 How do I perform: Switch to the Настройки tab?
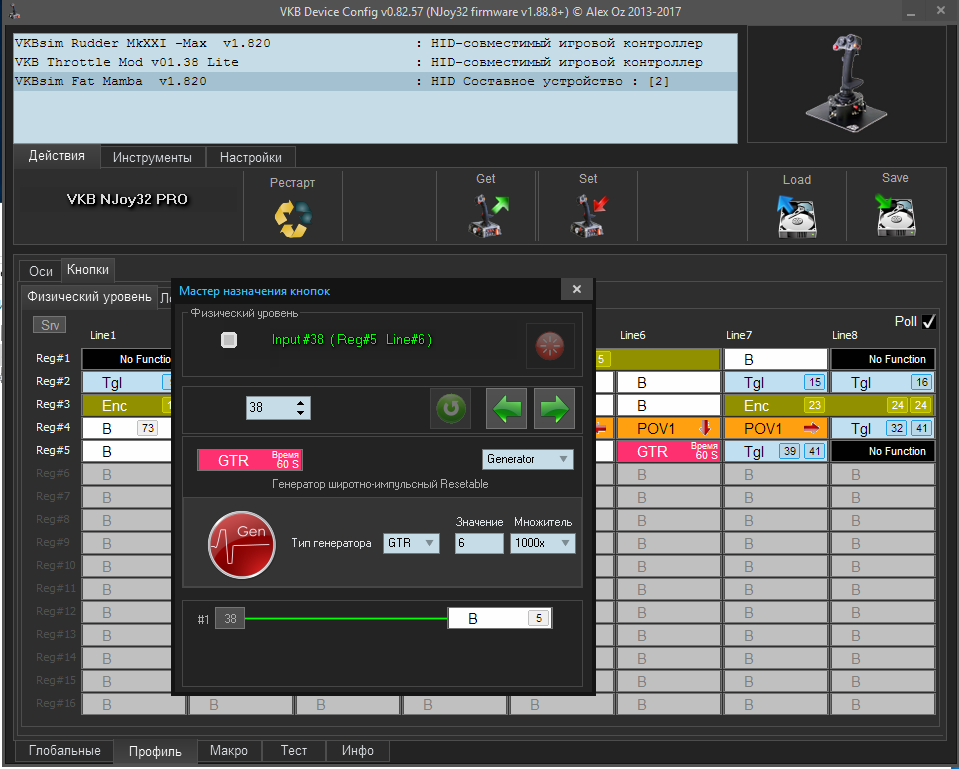pos(251,158)
